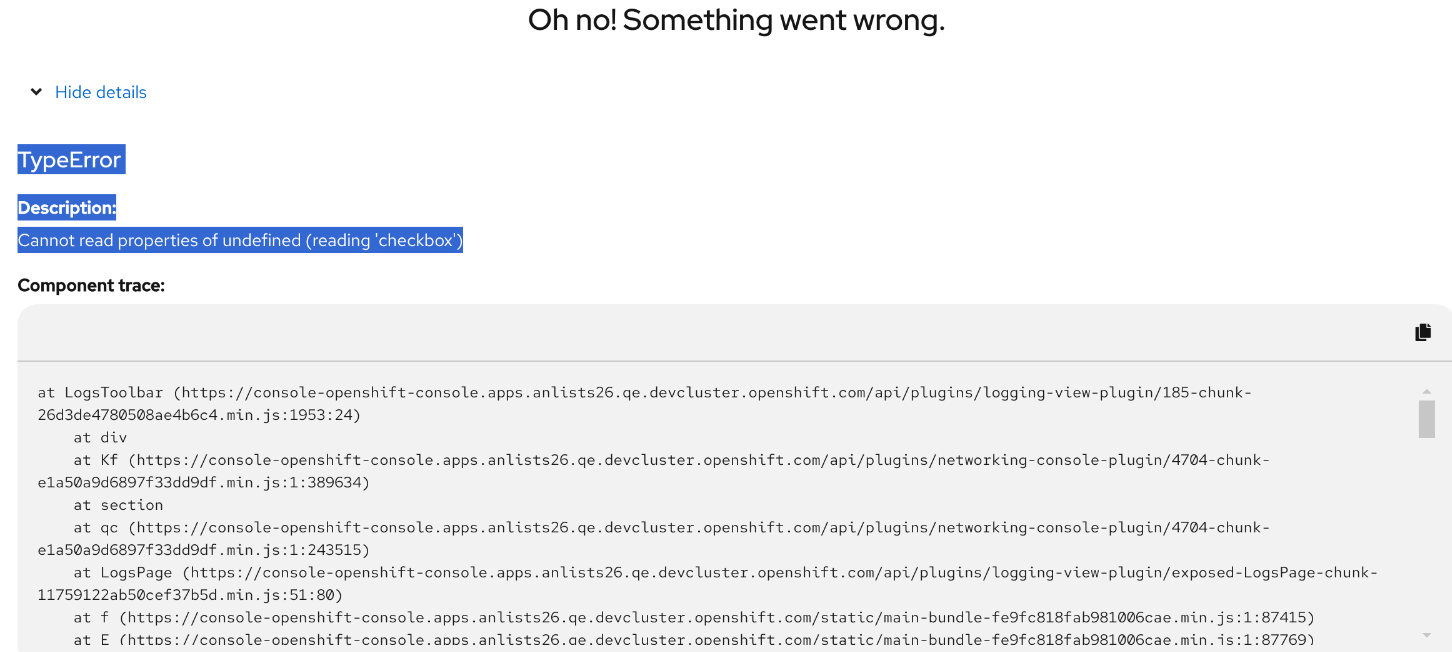The image size is (1452, 652).
Task: Click the highlighted TypeError heading
Action: click(x=70, y=160)
